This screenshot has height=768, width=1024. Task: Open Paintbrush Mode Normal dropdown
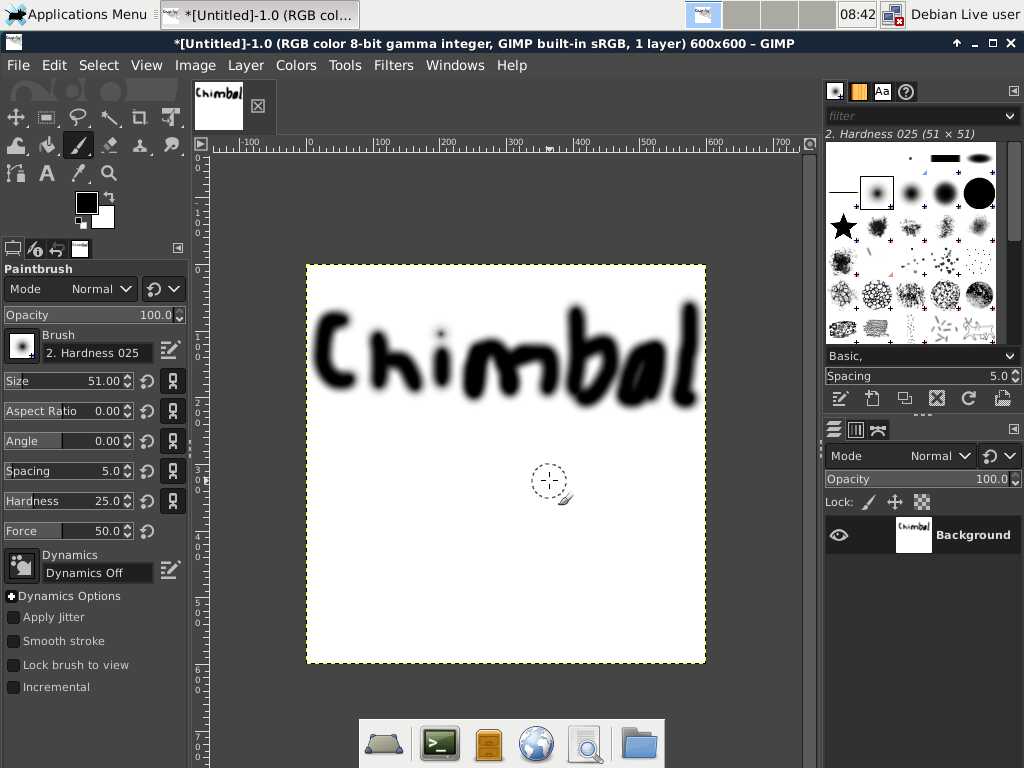(71, 289)
